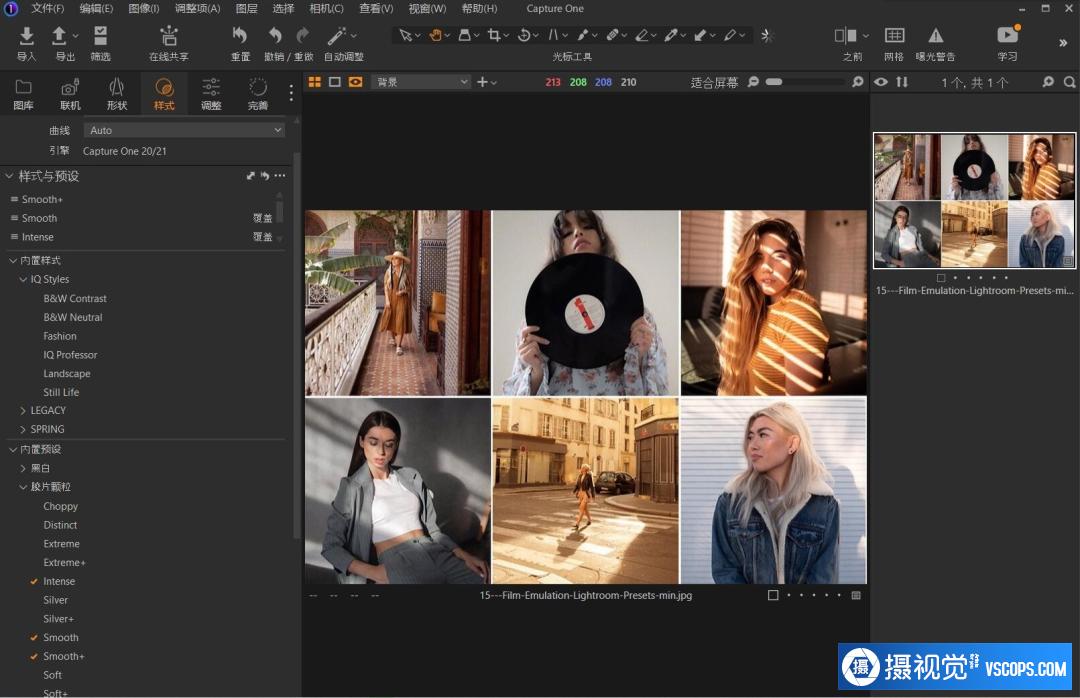Toggle proofing eye view mode

tap(355, 82)
